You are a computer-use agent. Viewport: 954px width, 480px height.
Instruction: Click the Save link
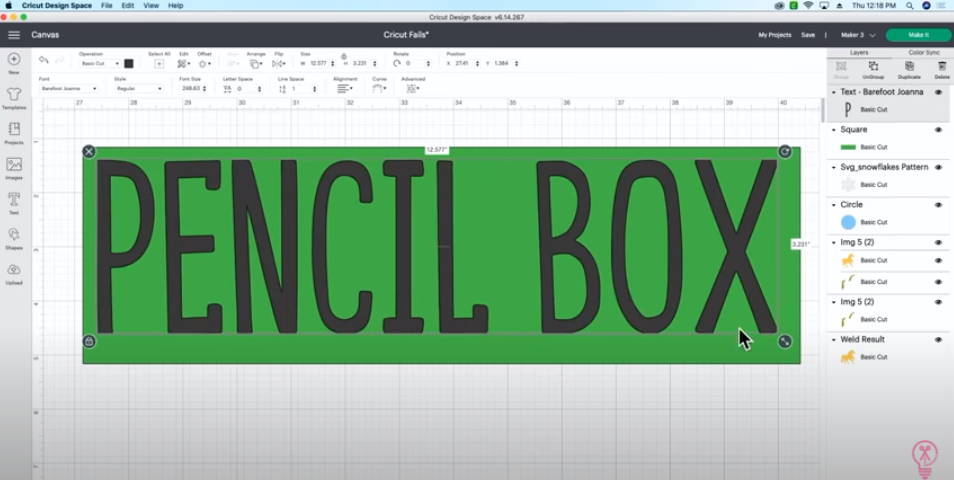(807, 35)
